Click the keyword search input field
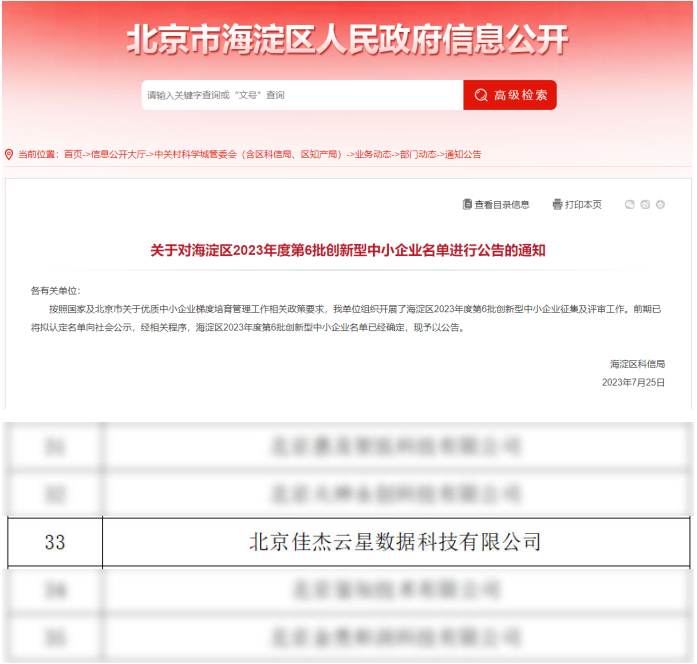Screen dimensions: 697x664 tap(302, 95)
